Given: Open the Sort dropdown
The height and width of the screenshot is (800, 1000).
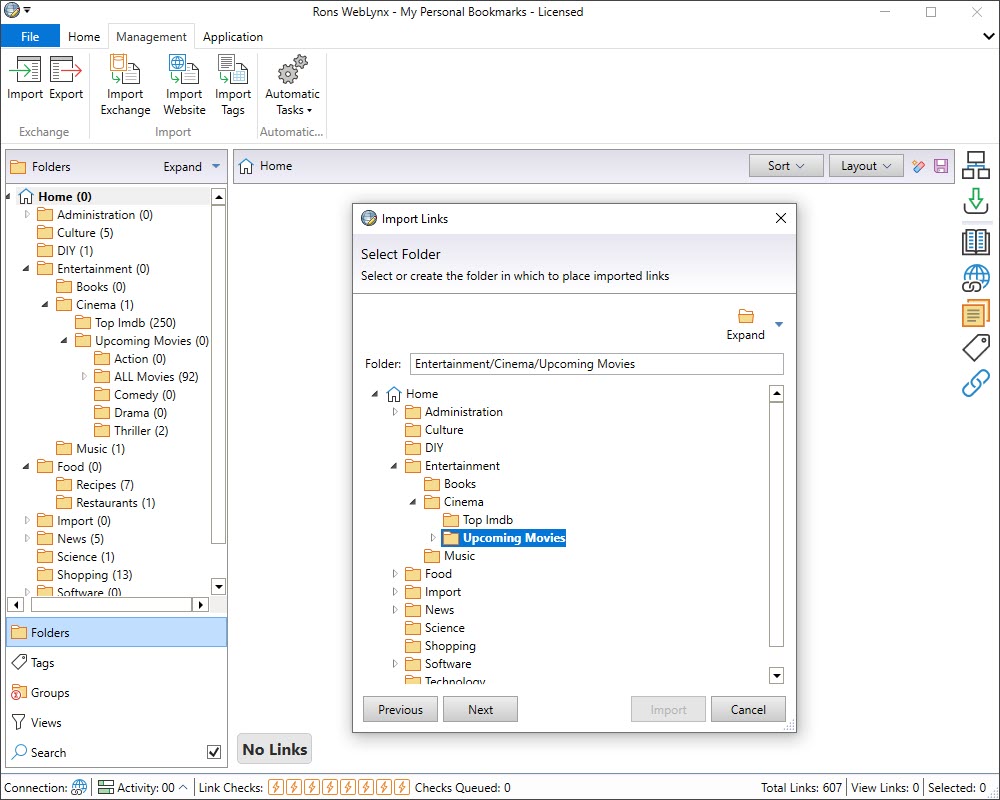Looking at the screenshot, I should [786, 166].
